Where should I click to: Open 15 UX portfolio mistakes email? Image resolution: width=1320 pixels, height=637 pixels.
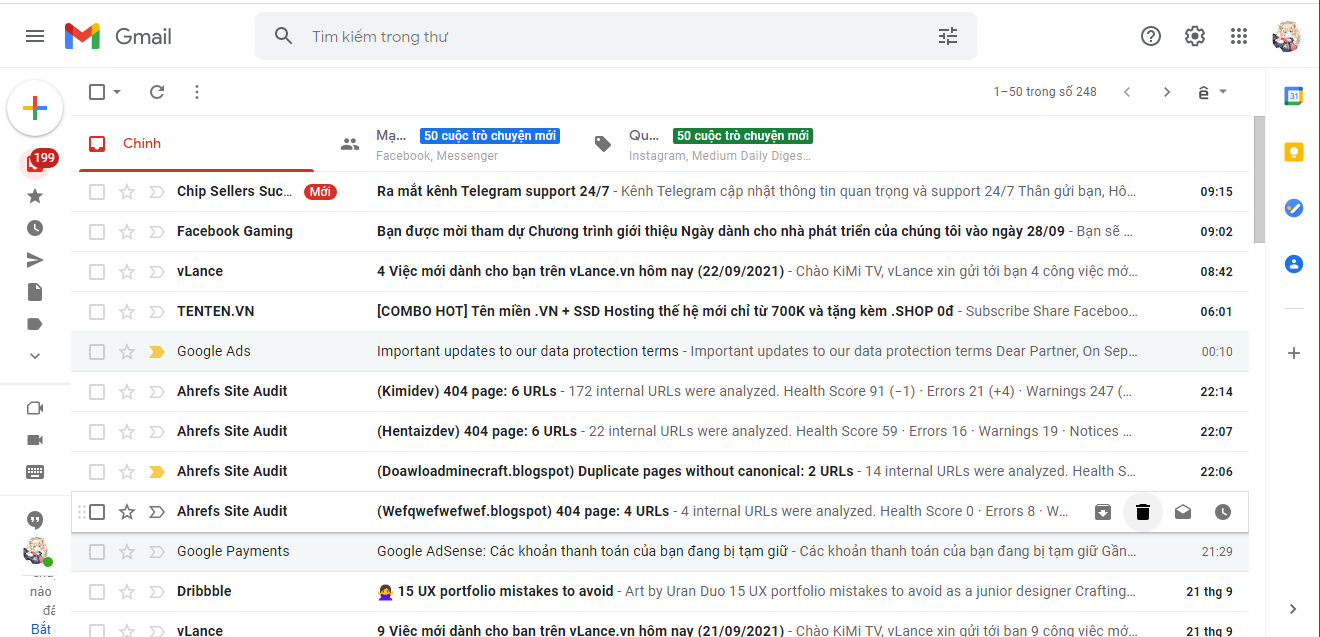point(660,591)
